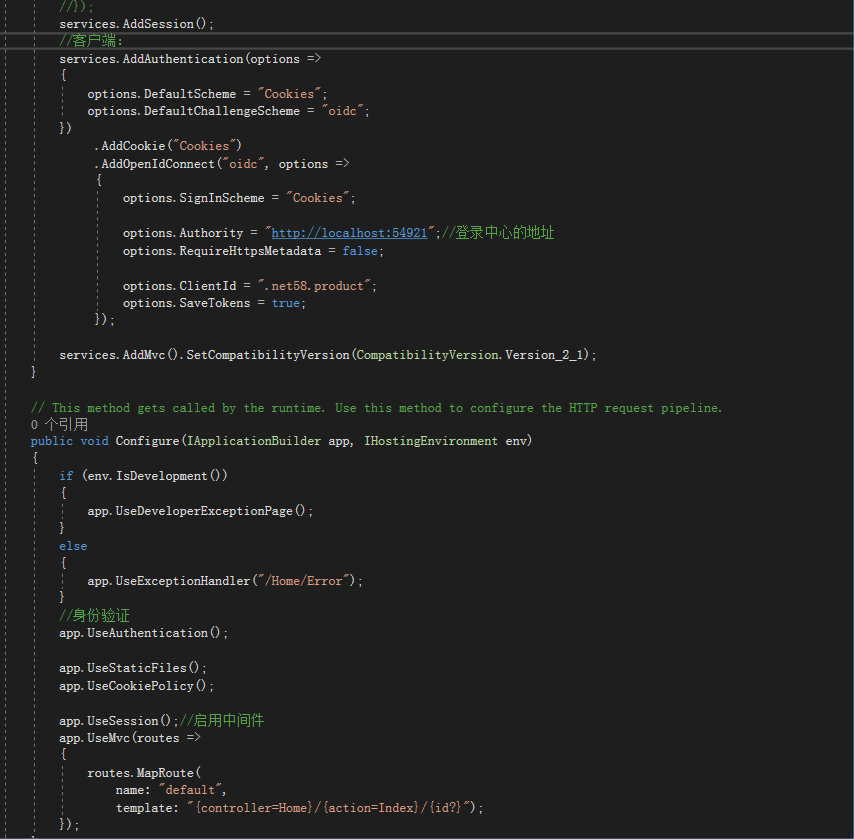
Task: Place cursor on AddAuthentication method name
Action: click(x=184, y=59)
